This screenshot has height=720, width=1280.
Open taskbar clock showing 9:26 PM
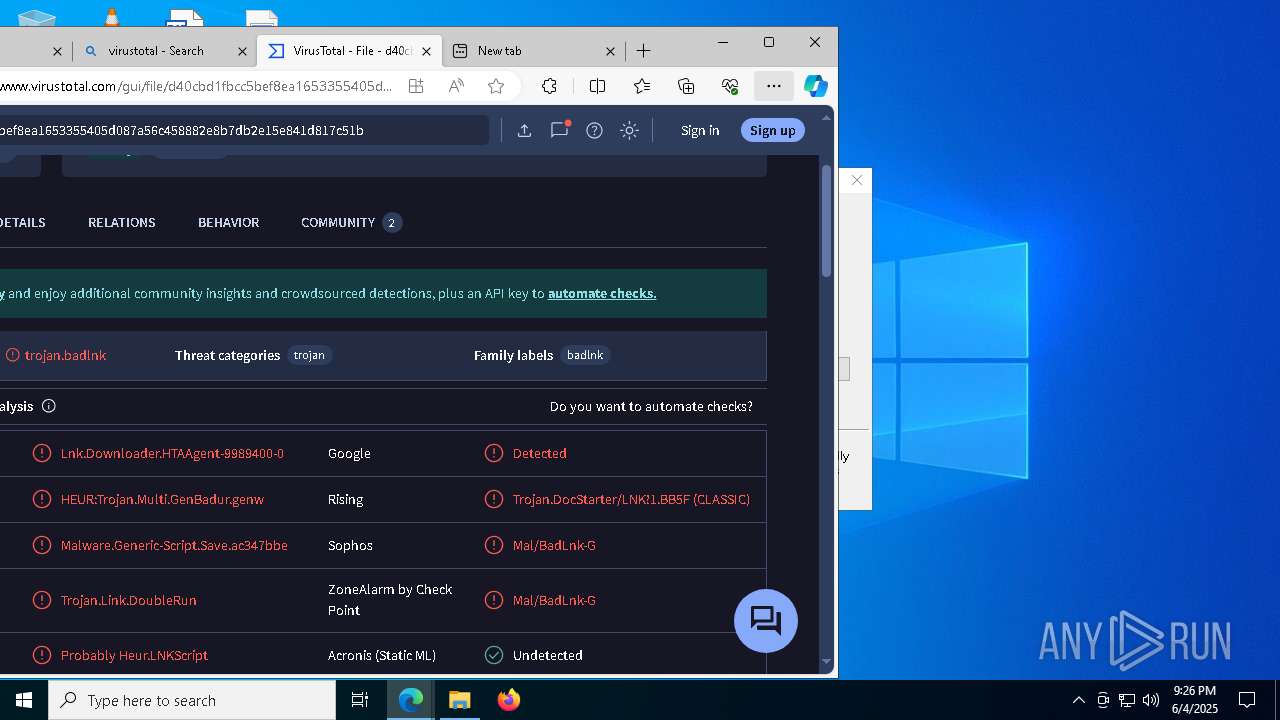pos(1195,700)
